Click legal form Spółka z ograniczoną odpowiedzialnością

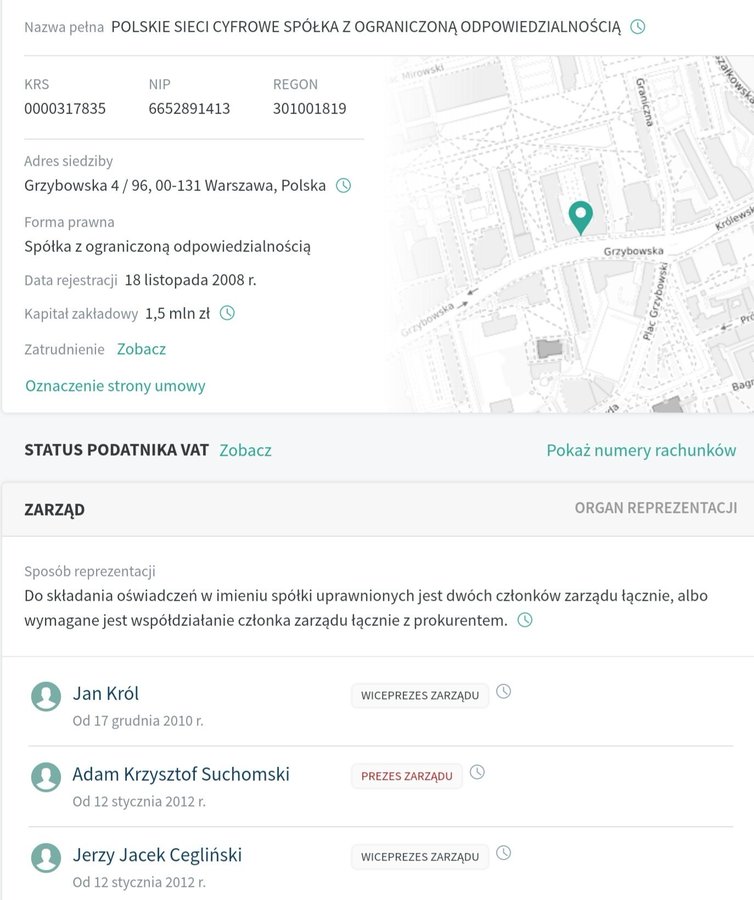tap(168, 246)
